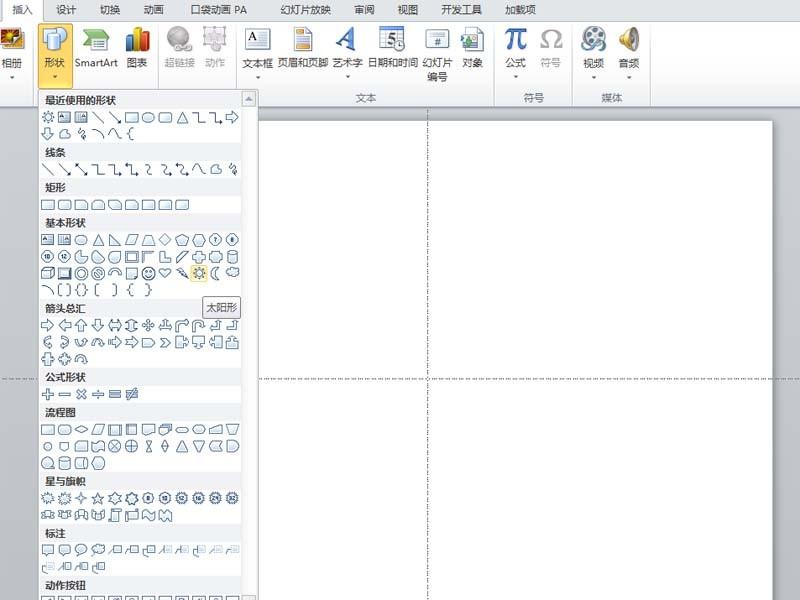The height and width of the screenshot is (600, 800).
Task: Choose the Donut shape in Basic Shapes
Action: point(81,273)
